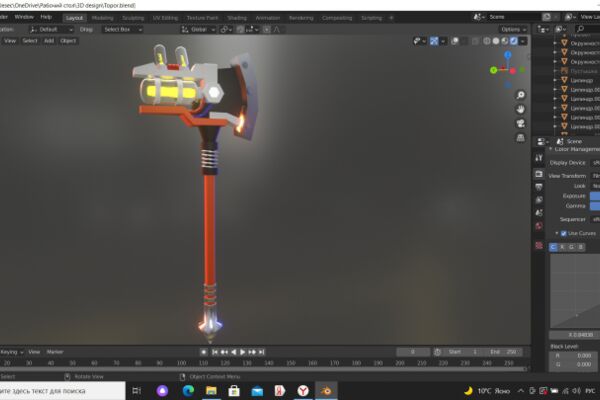
Task: Switch perspective/orthographic with the grid icon
Action: [x=520, y=137]
